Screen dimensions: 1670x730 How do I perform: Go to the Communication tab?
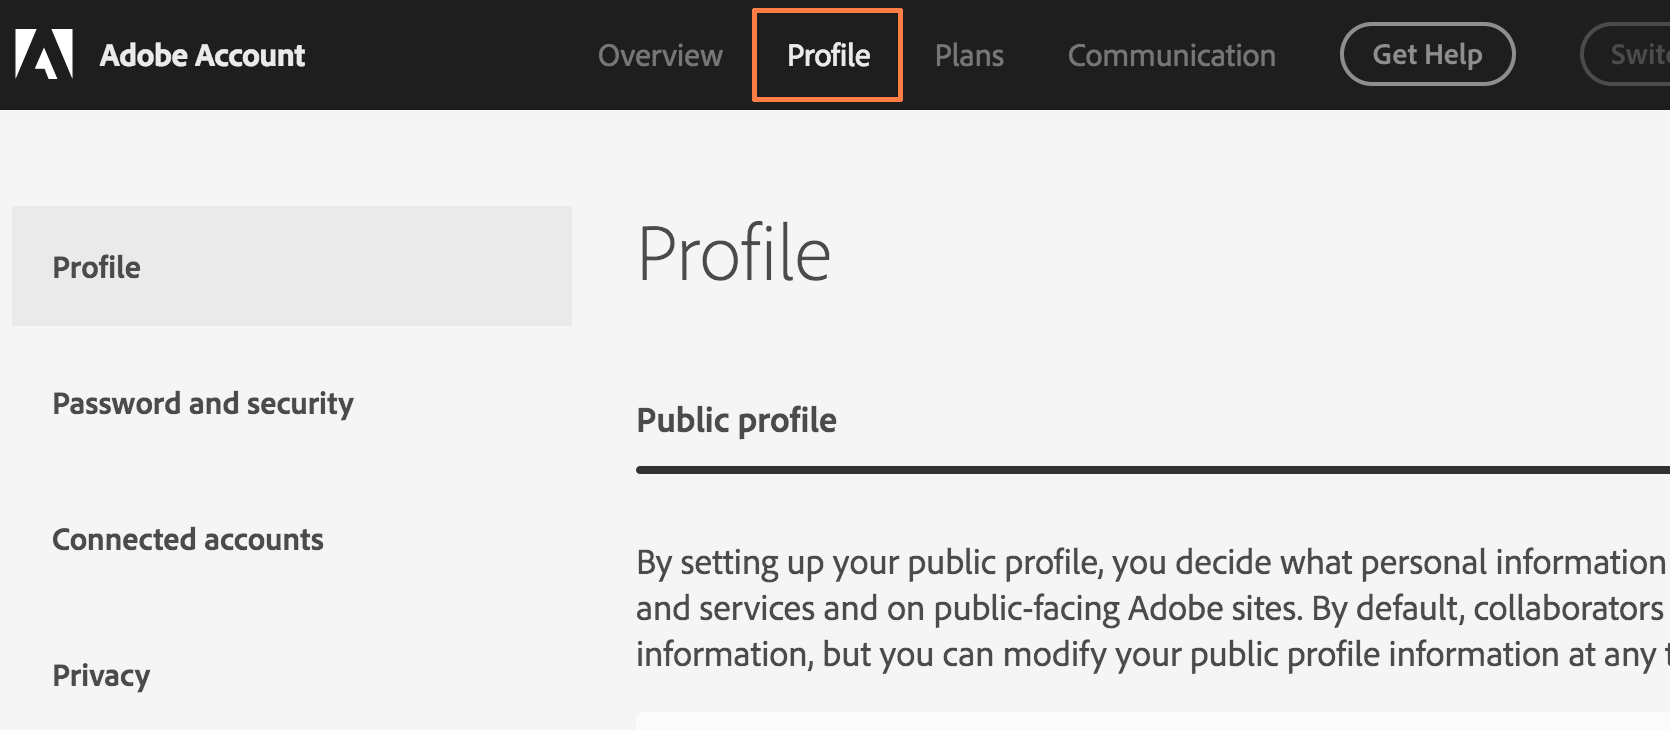(1171, 55)
